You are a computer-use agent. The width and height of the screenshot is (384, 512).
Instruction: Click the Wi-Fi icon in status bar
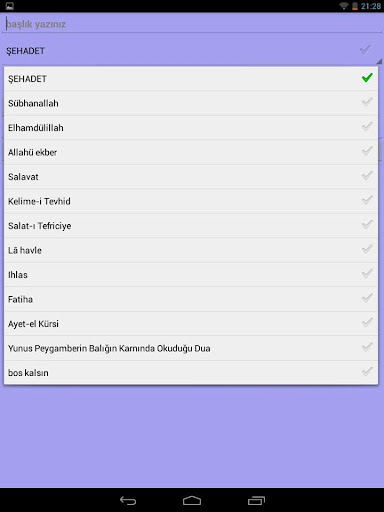[x=343, y=6]
